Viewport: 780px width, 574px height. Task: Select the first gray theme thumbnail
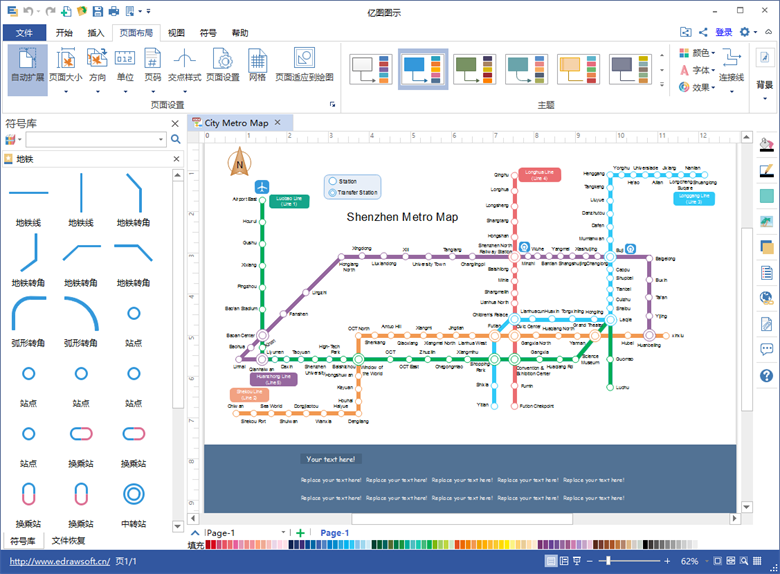(371, 69)
